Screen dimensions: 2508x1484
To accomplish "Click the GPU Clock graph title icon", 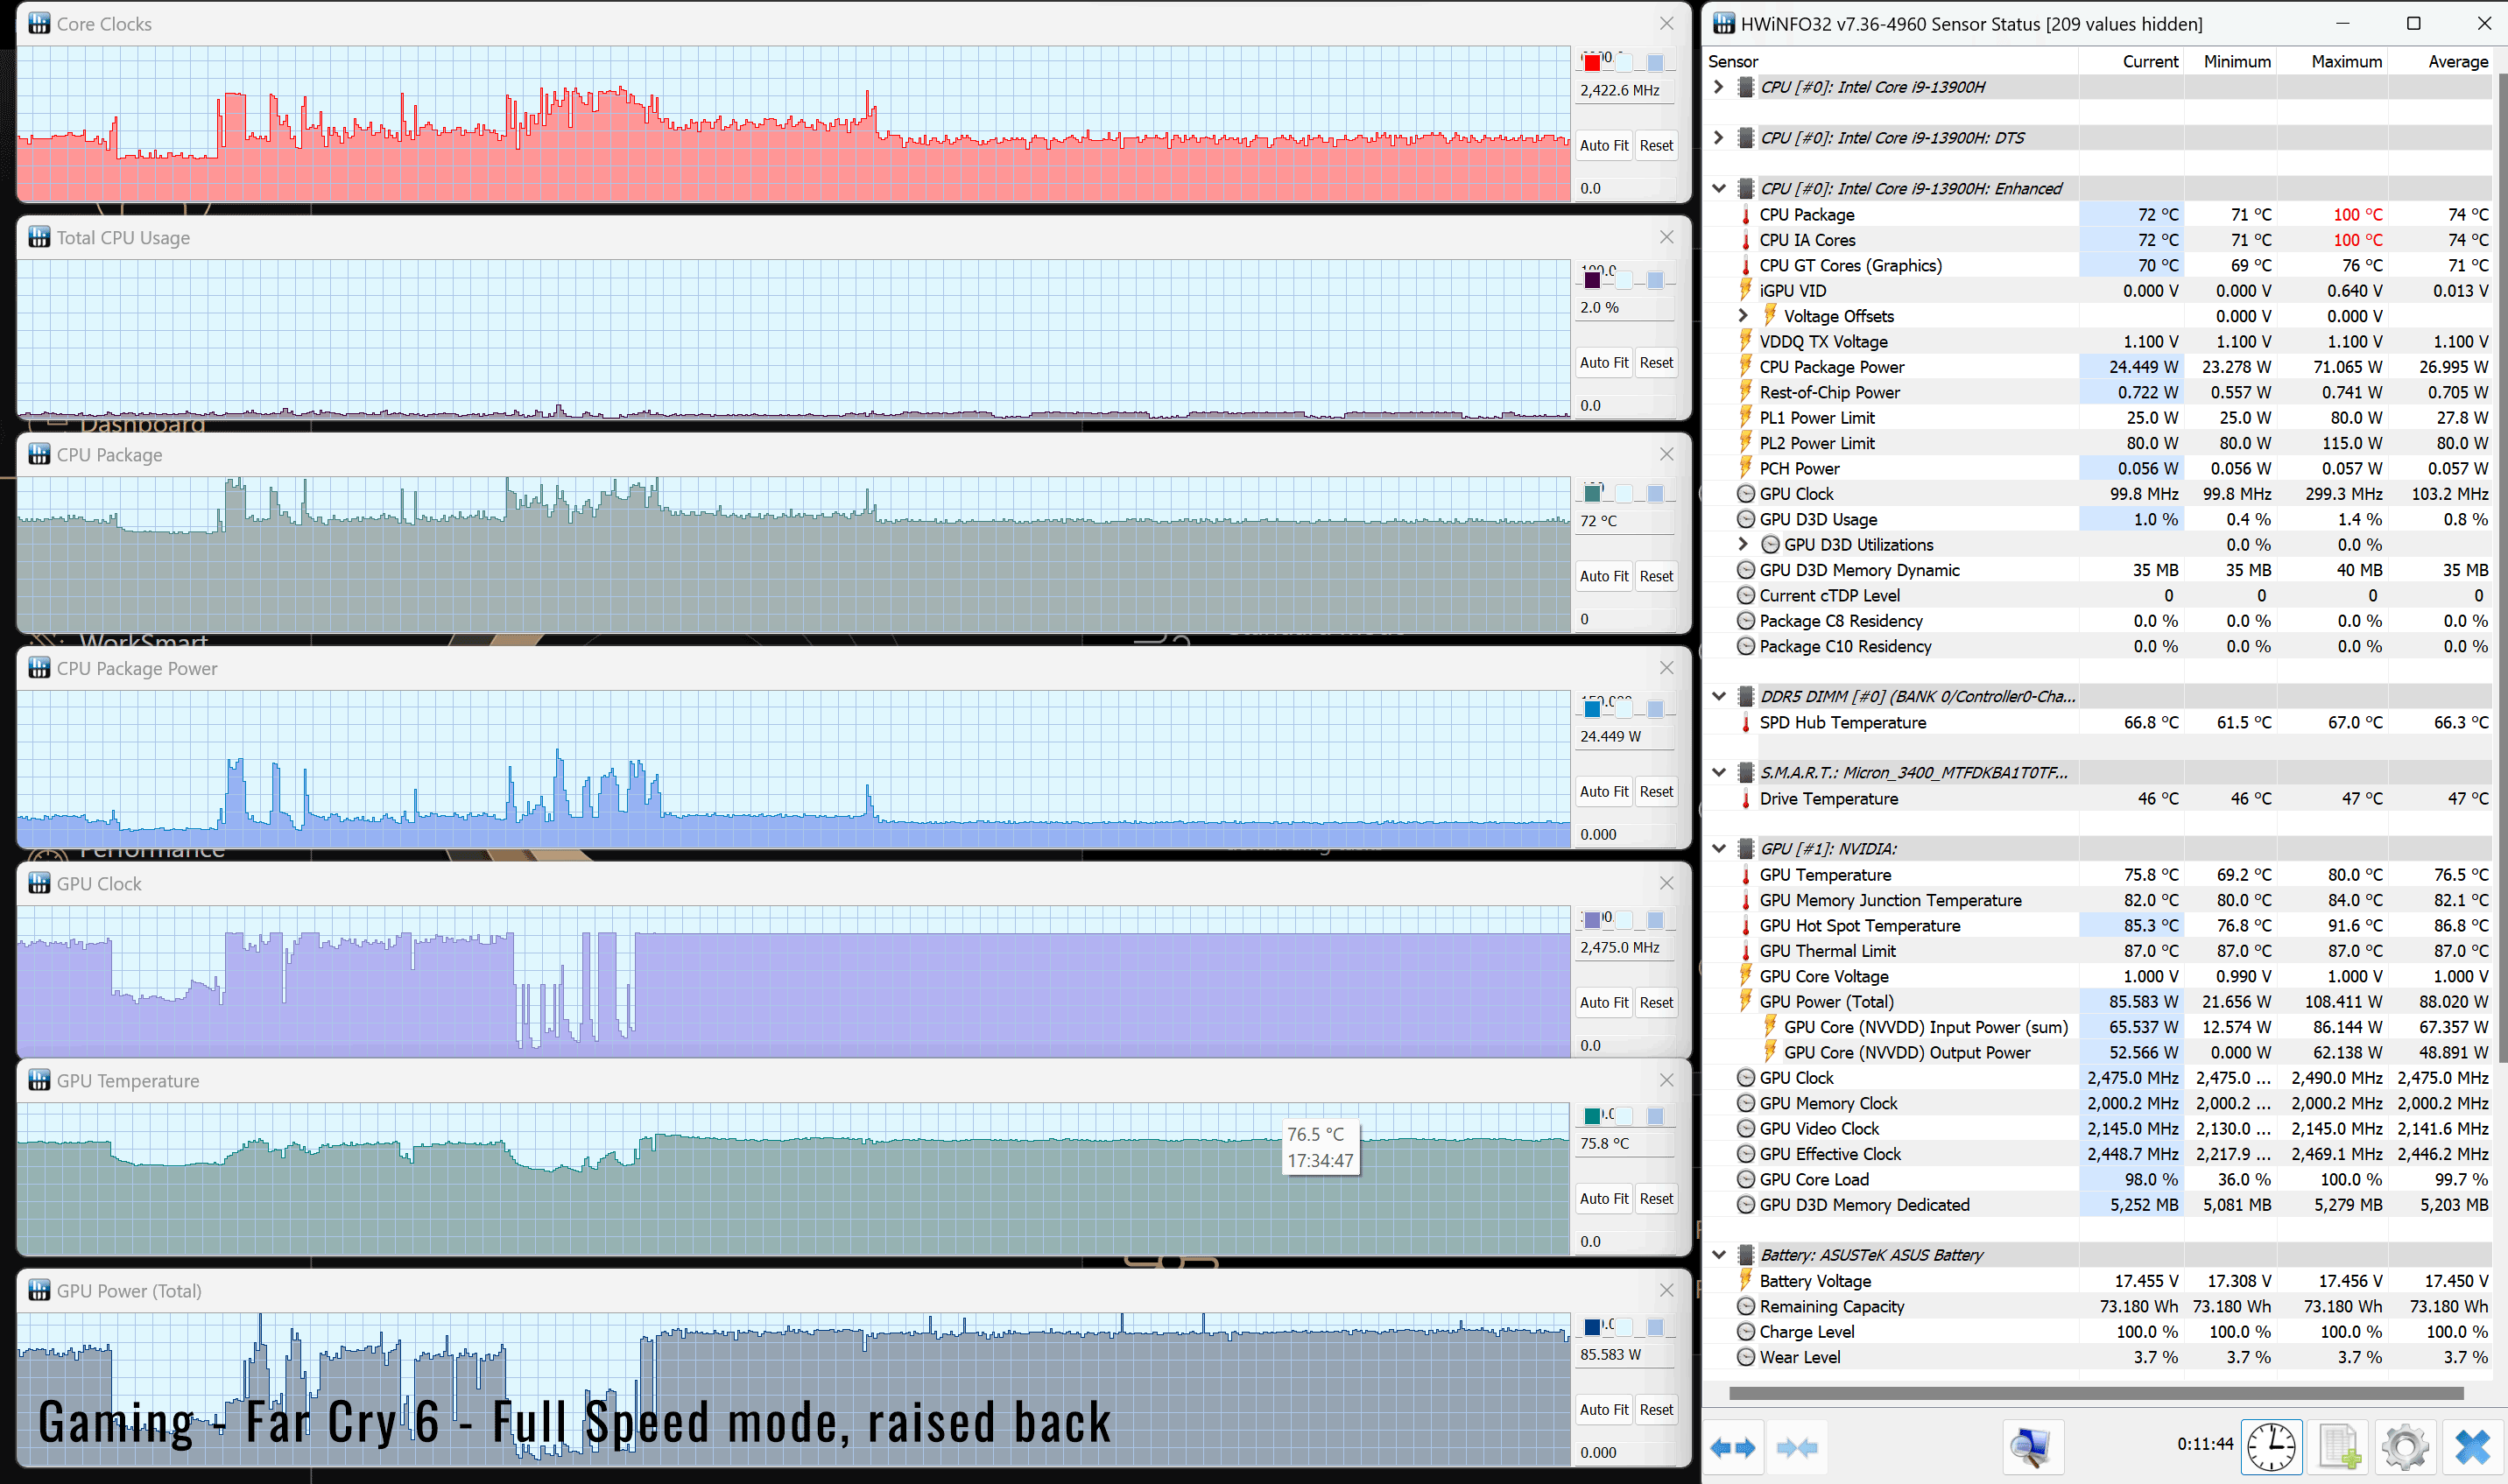I will 39,883.
